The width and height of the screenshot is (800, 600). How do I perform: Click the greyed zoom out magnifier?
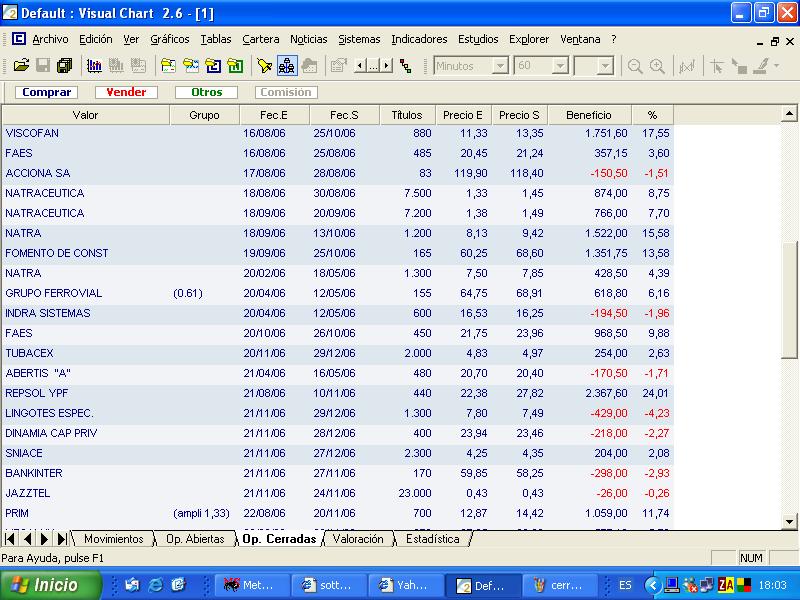(635, 66)
